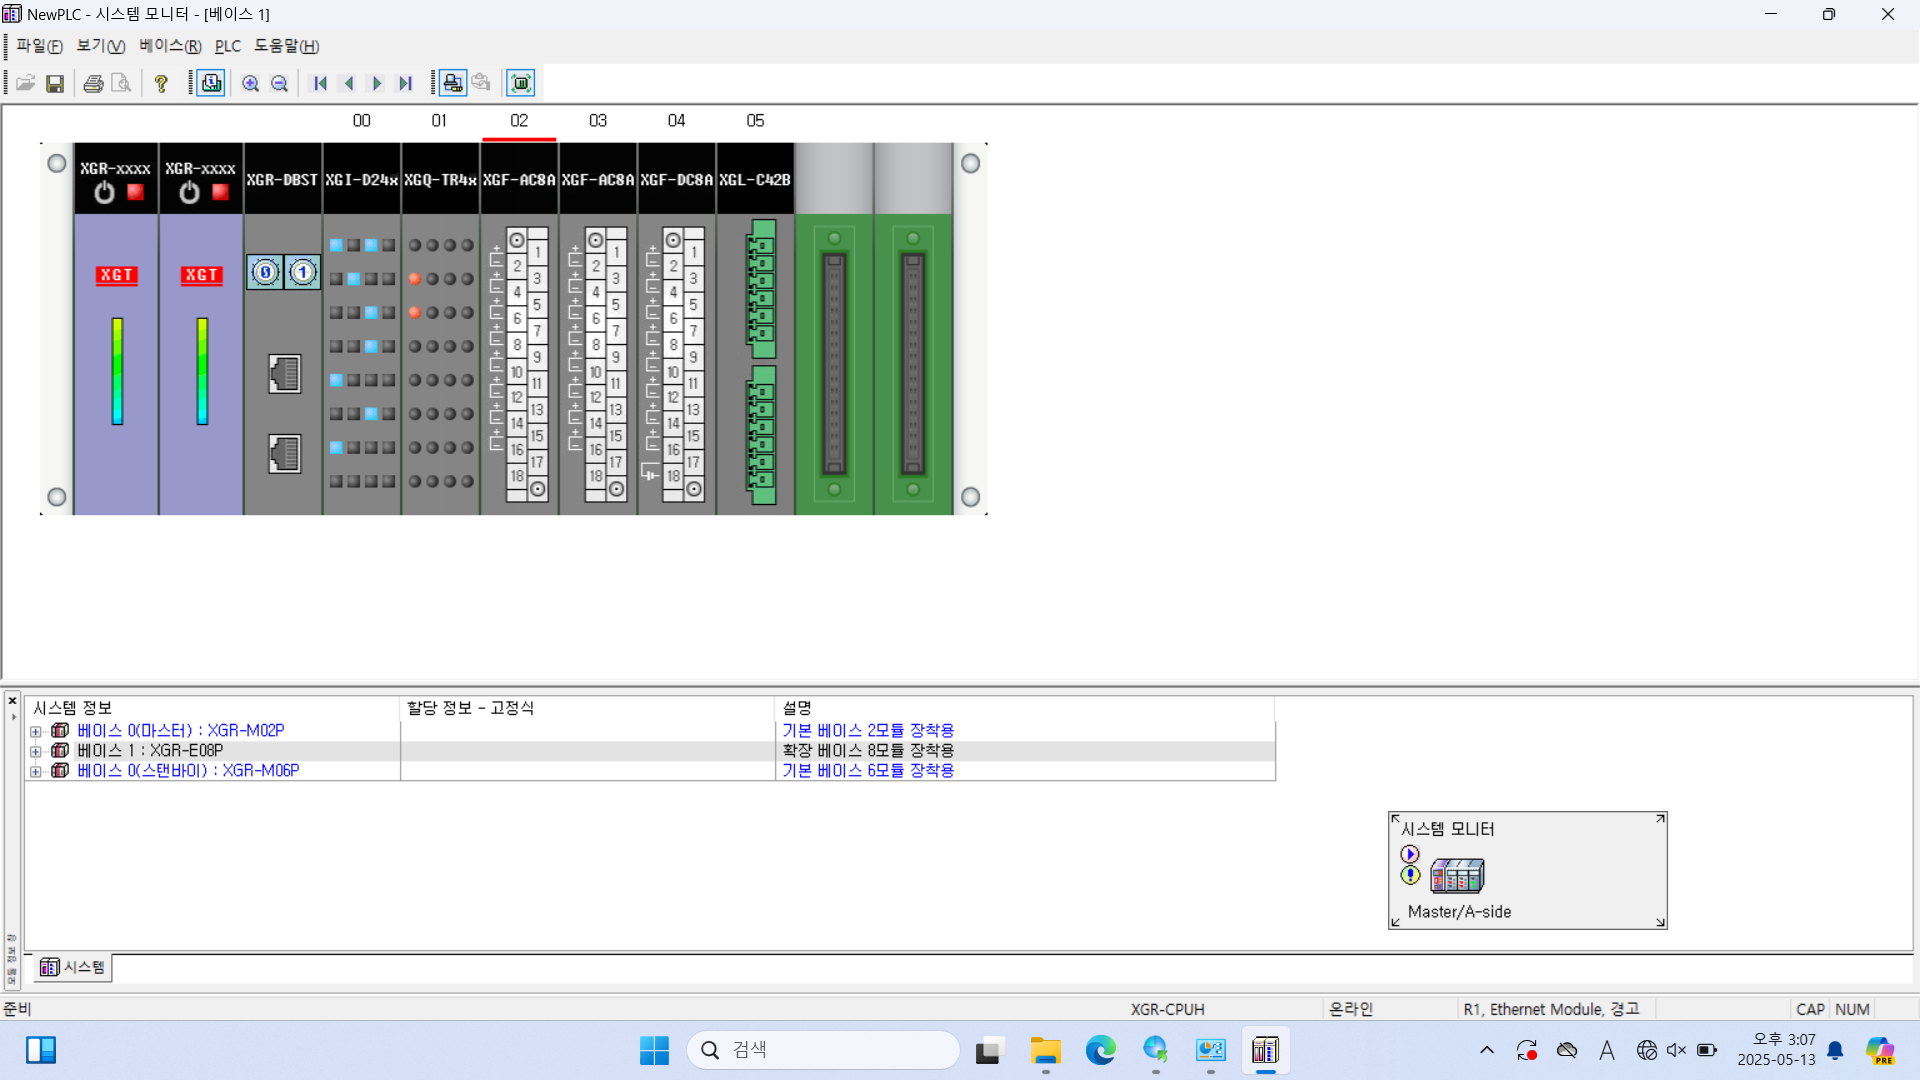Navigate to the first base
This screenshot has height=1080, width=1920.
pyautogui.click(x=320, y=83)
